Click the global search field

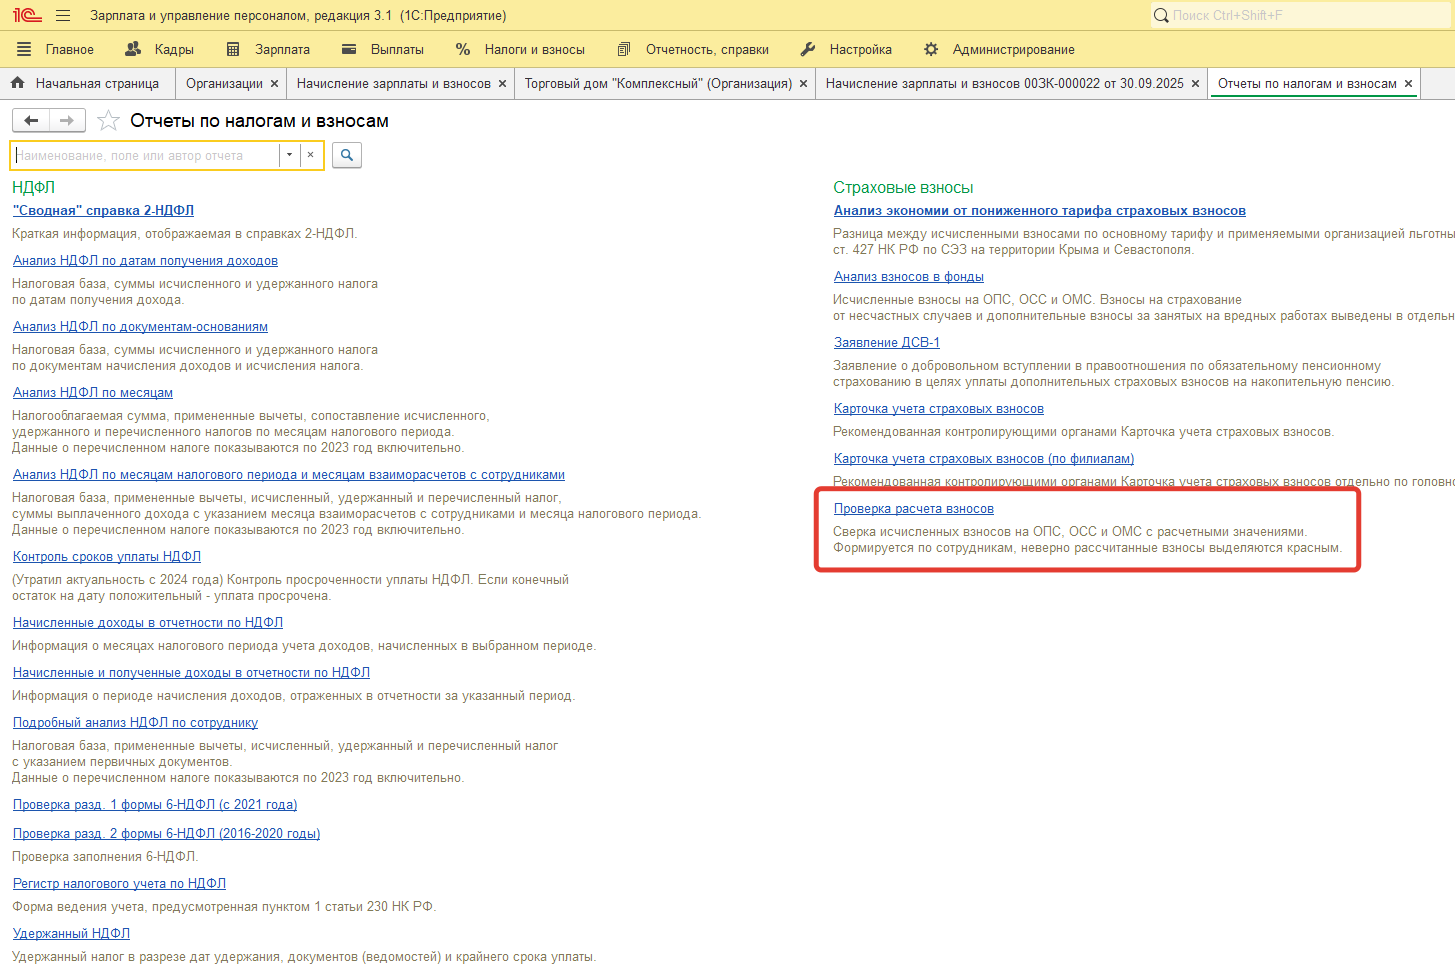(x=1300, y=15)
